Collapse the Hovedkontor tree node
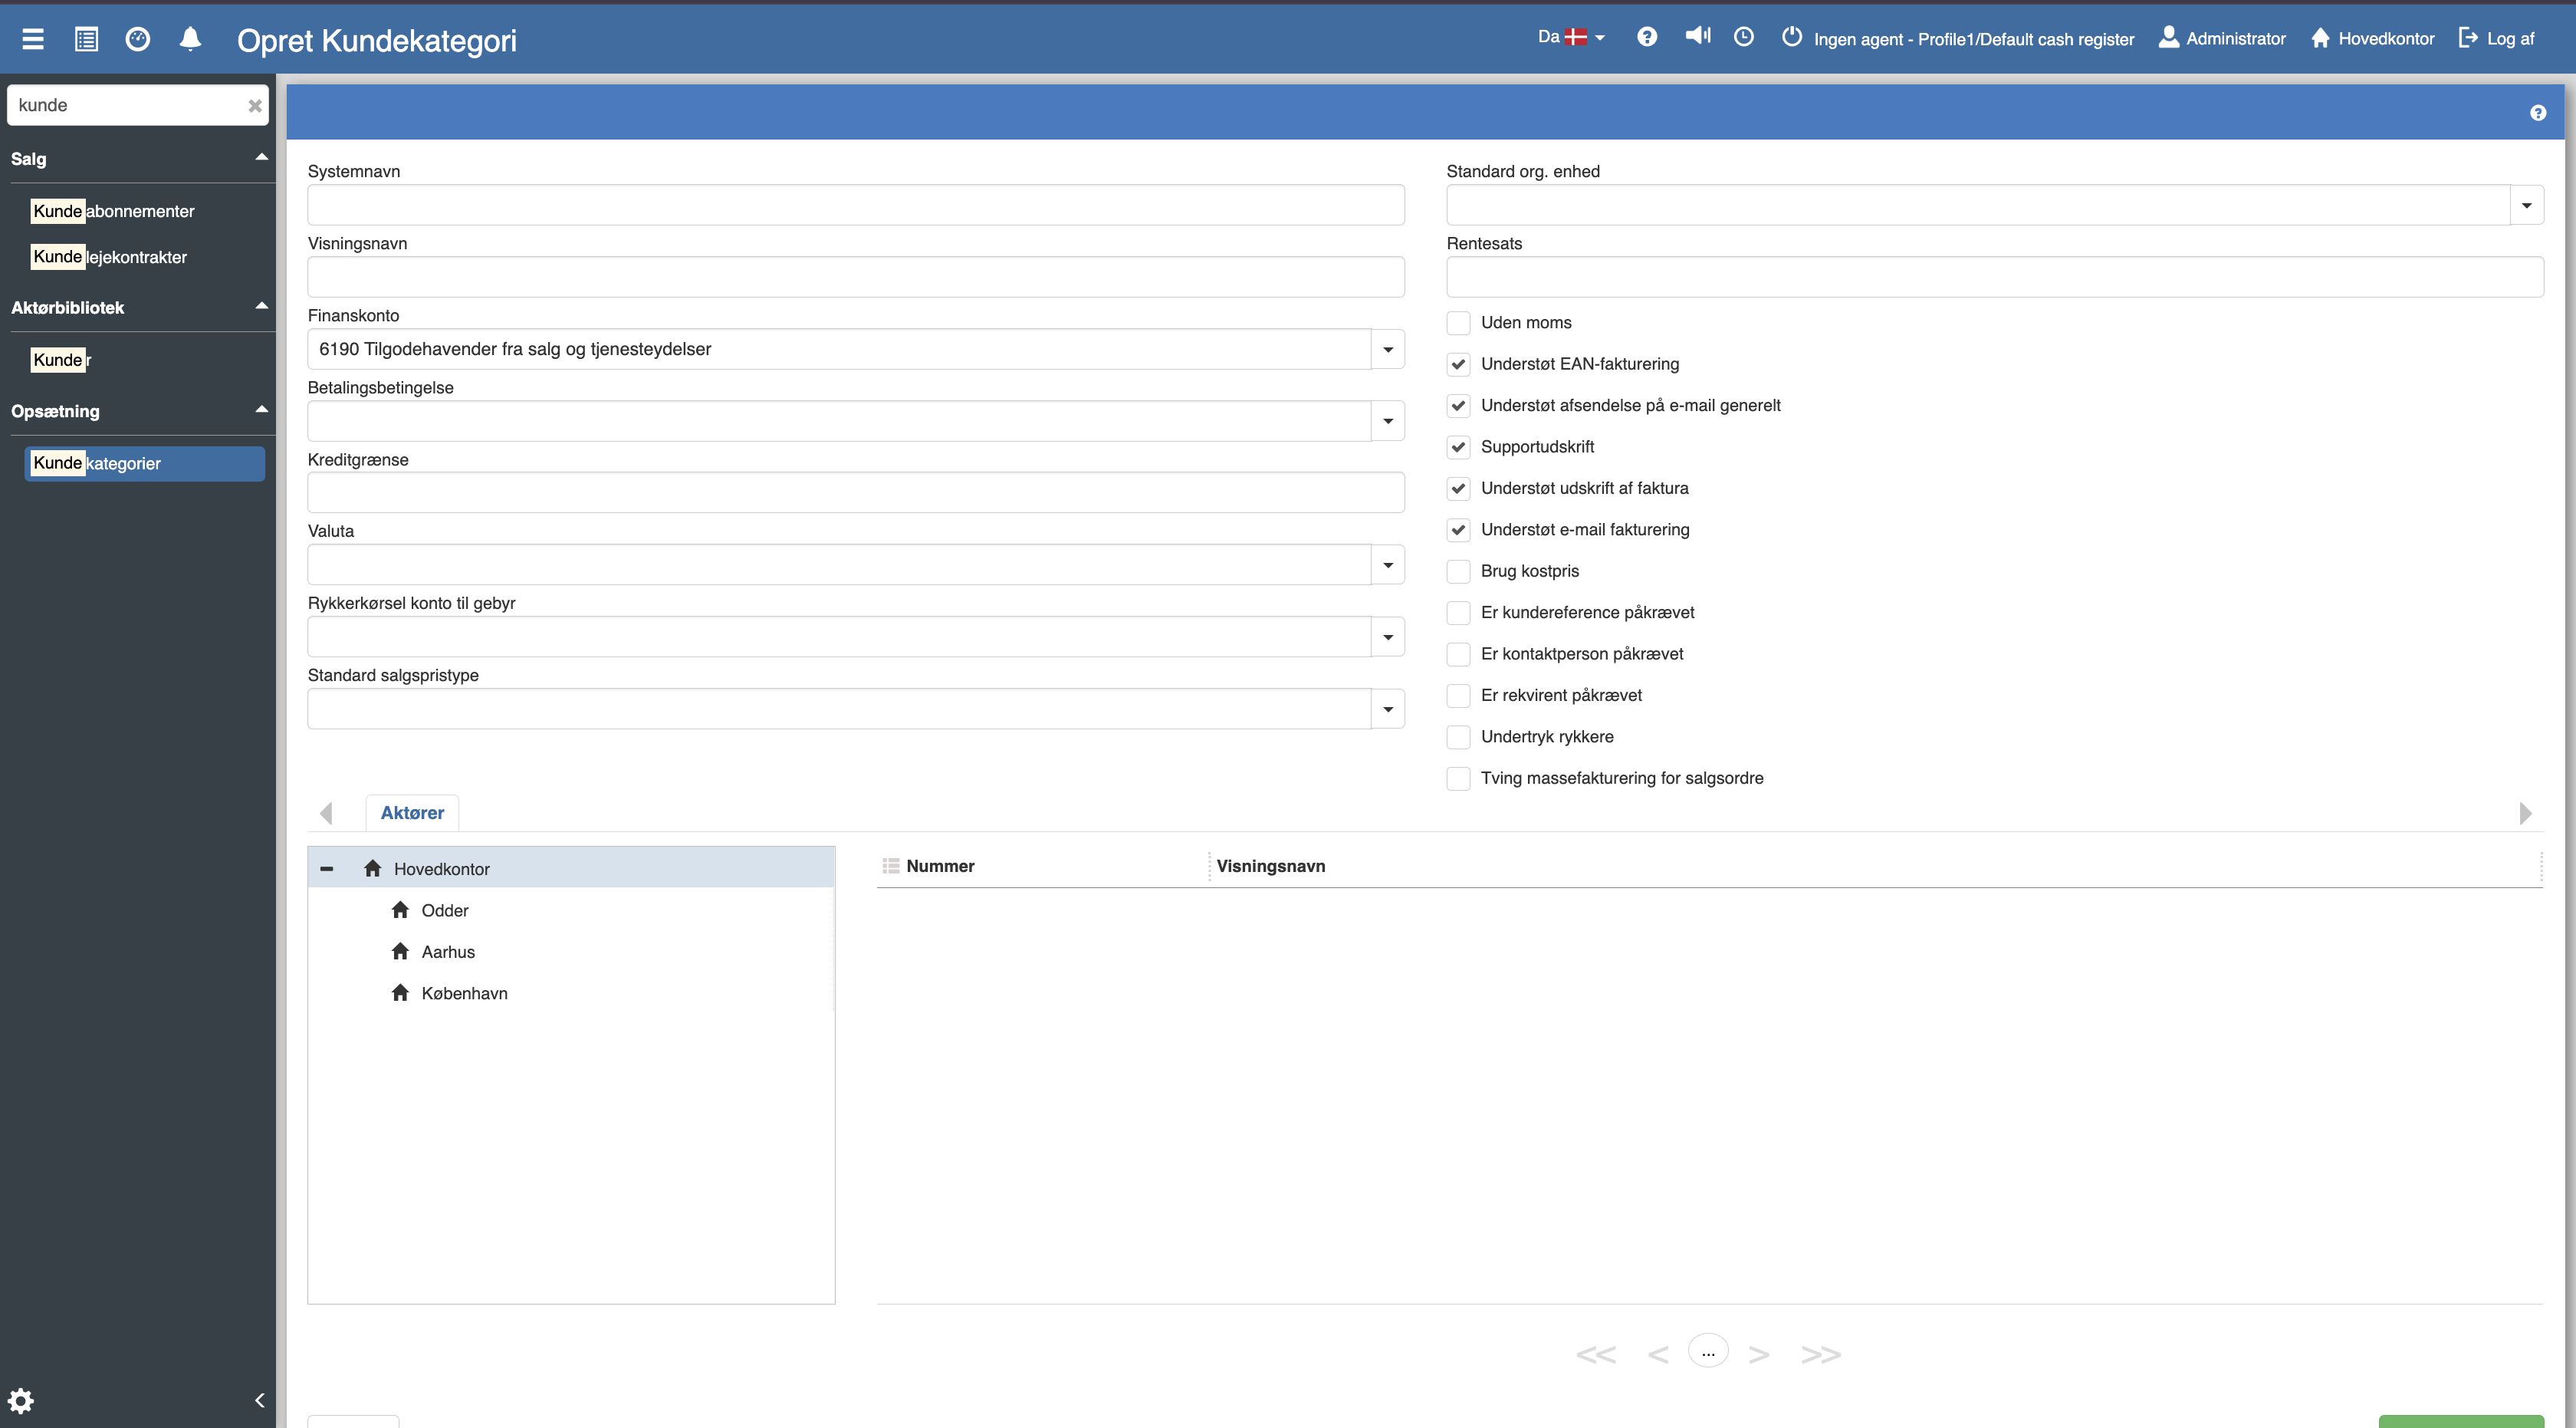The height and width of the screenshot is (1428, 2576). [326, 869]
